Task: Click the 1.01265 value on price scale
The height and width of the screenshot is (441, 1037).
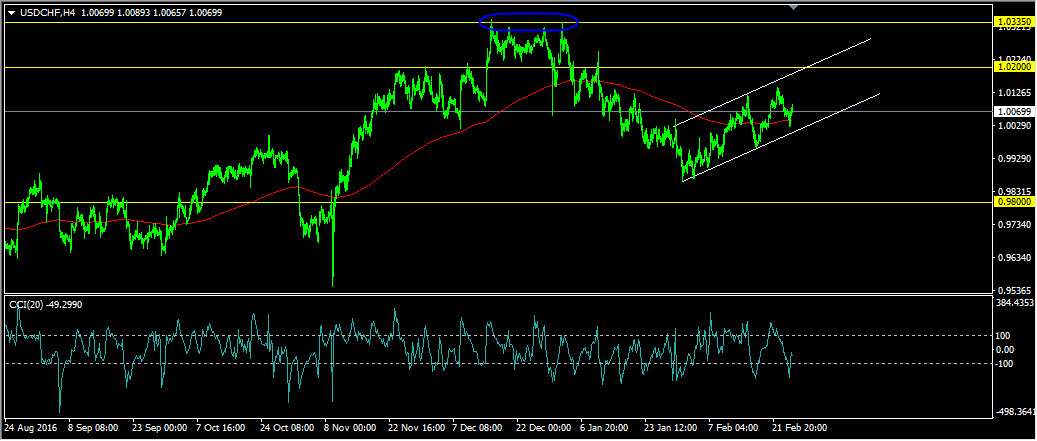Action: (1013, 92)
